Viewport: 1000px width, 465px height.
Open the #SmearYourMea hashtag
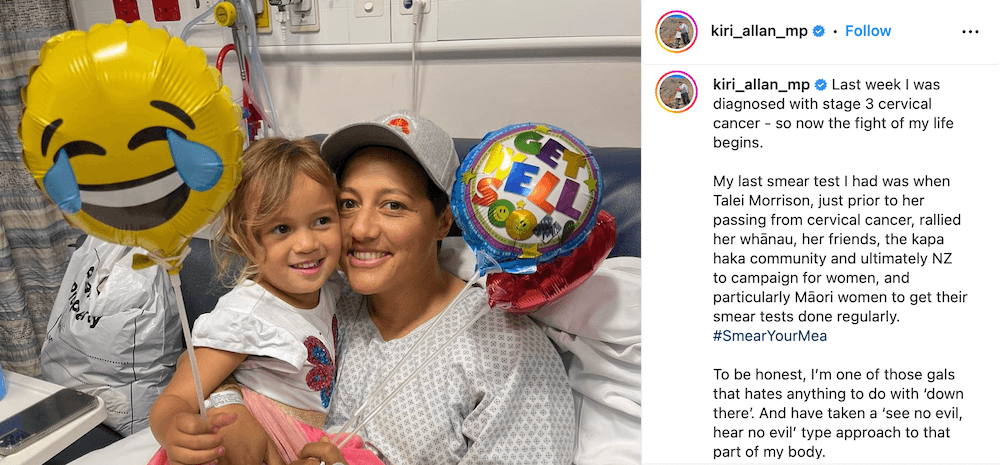click(770, 336)
